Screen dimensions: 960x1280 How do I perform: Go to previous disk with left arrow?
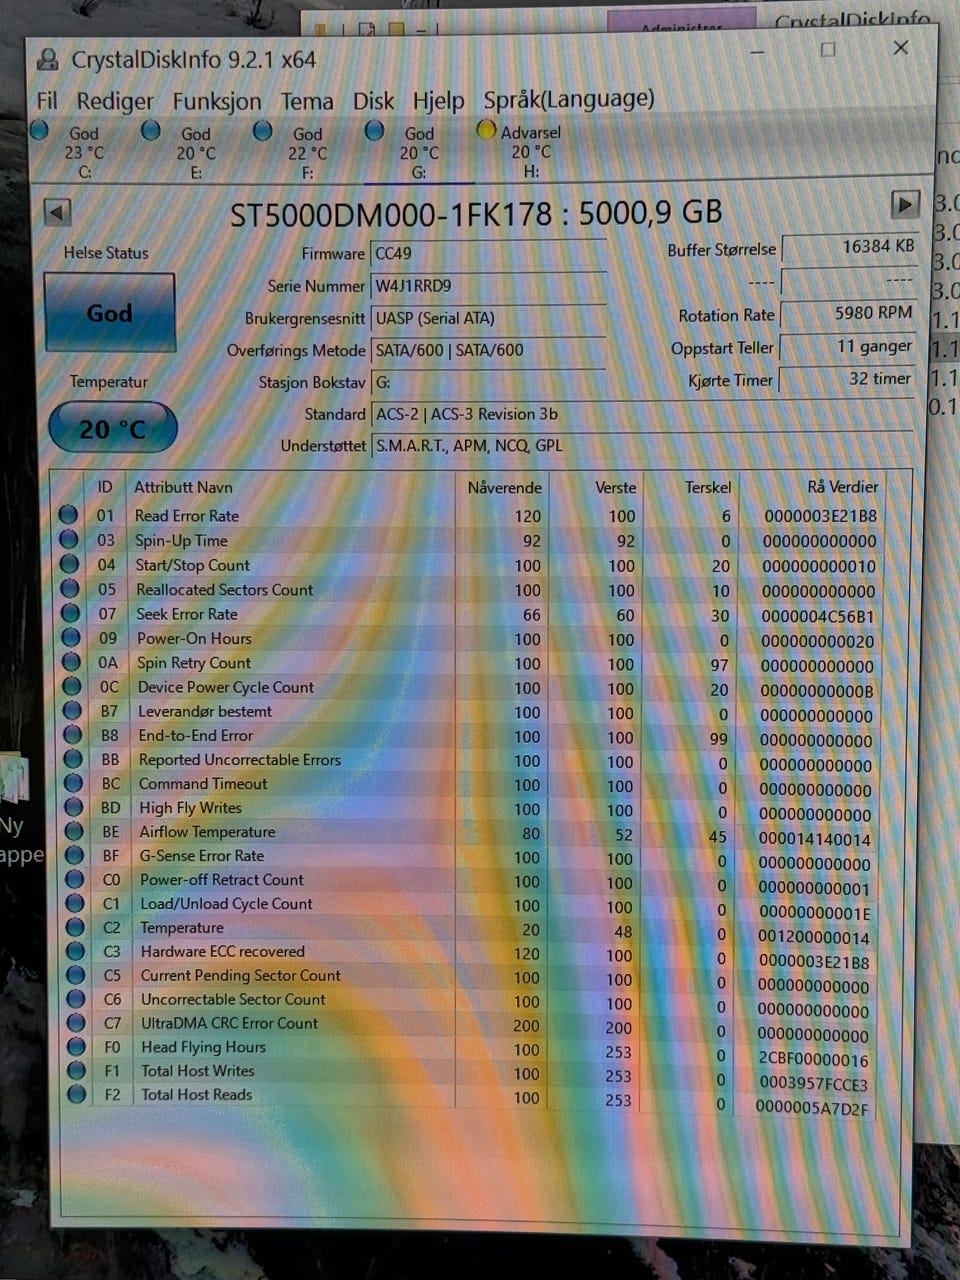[57, 212]
